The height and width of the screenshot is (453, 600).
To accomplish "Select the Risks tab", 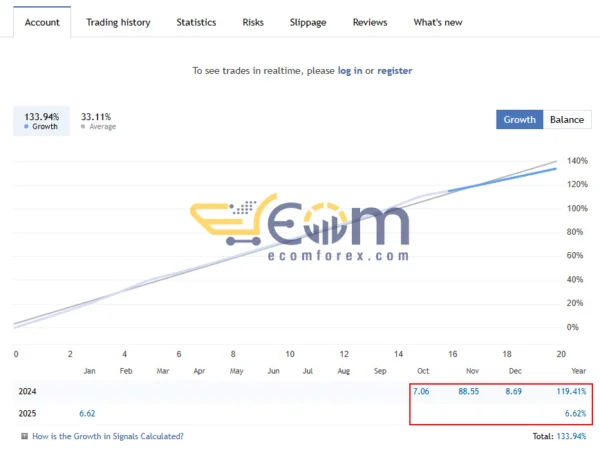I will [x=253, y=22].
